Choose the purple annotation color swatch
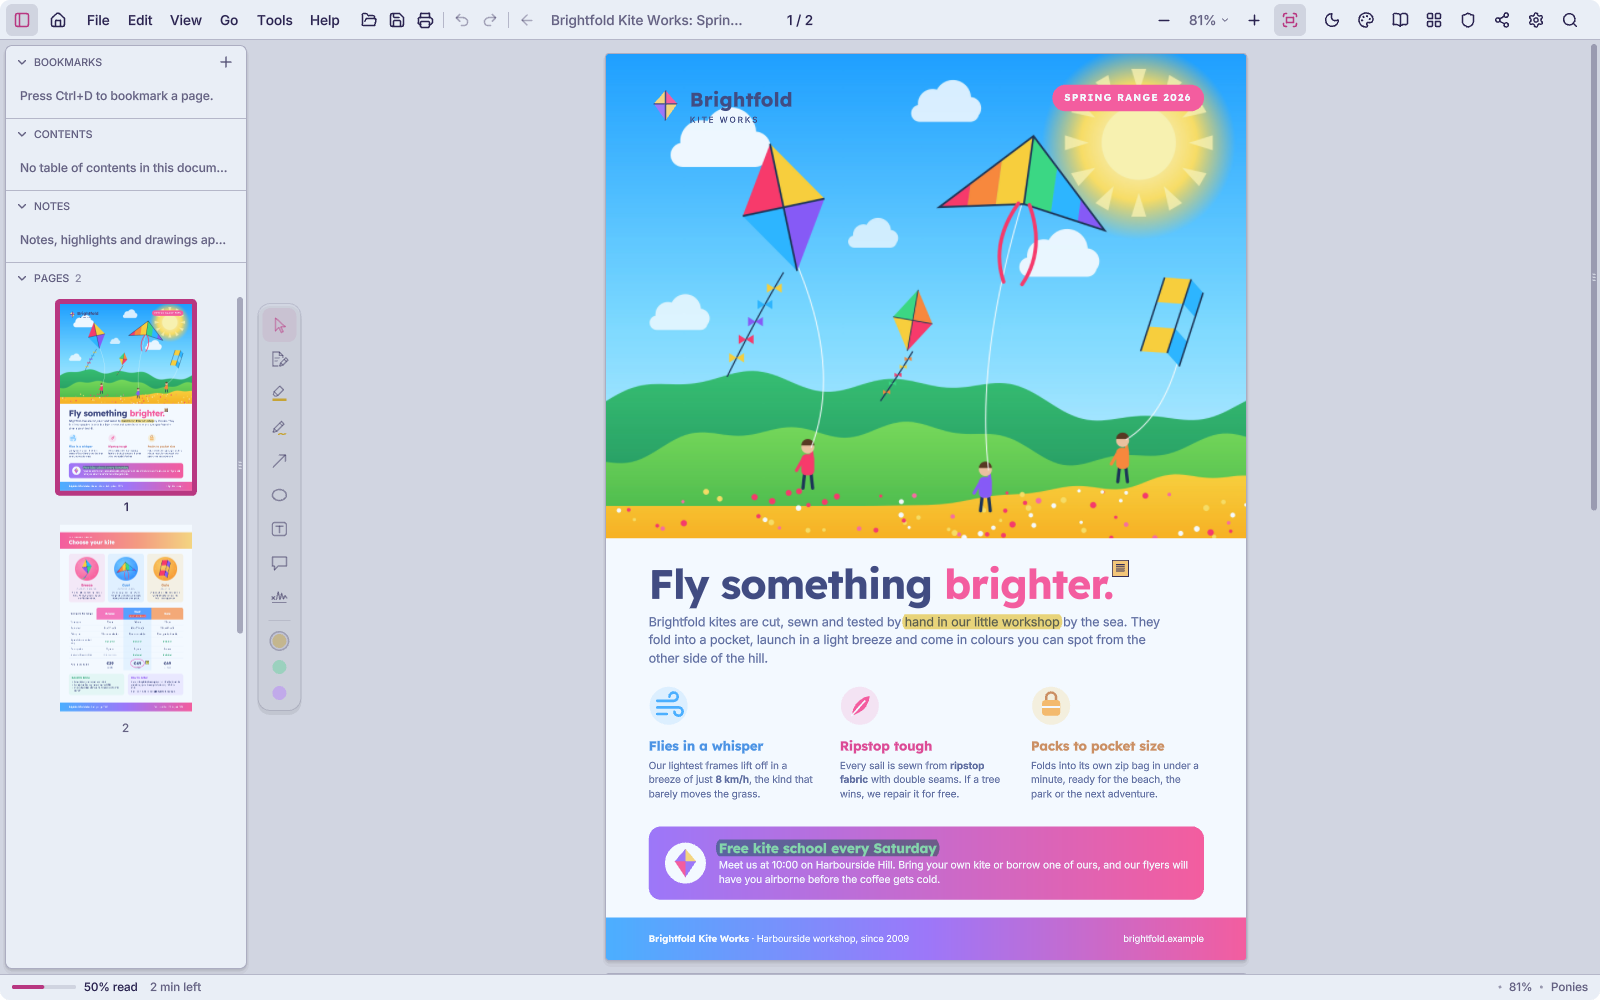 [279, 693]
